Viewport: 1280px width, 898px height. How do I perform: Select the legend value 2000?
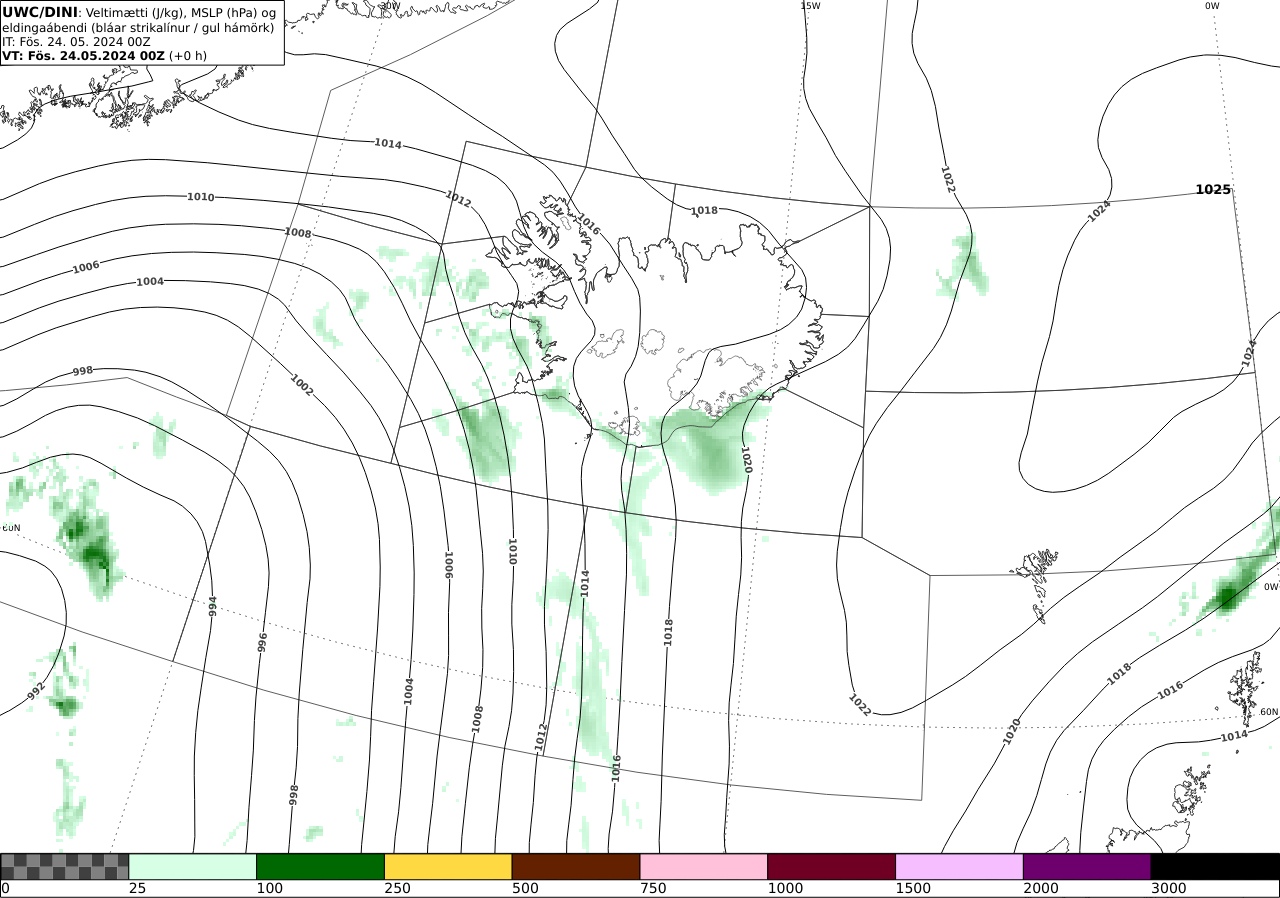[x=1040, y=888]
